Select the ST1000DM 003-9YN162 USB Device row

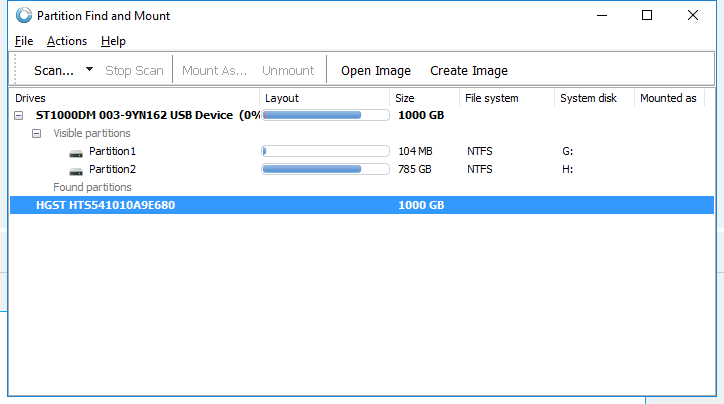(x=362, y=115)
